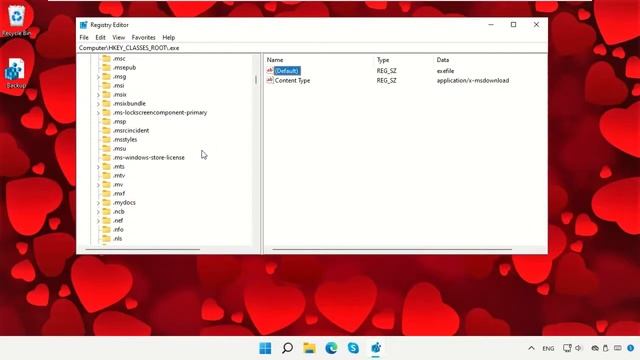Click the .nfo folder icon
640x360 pixels.
click(107, 229)
